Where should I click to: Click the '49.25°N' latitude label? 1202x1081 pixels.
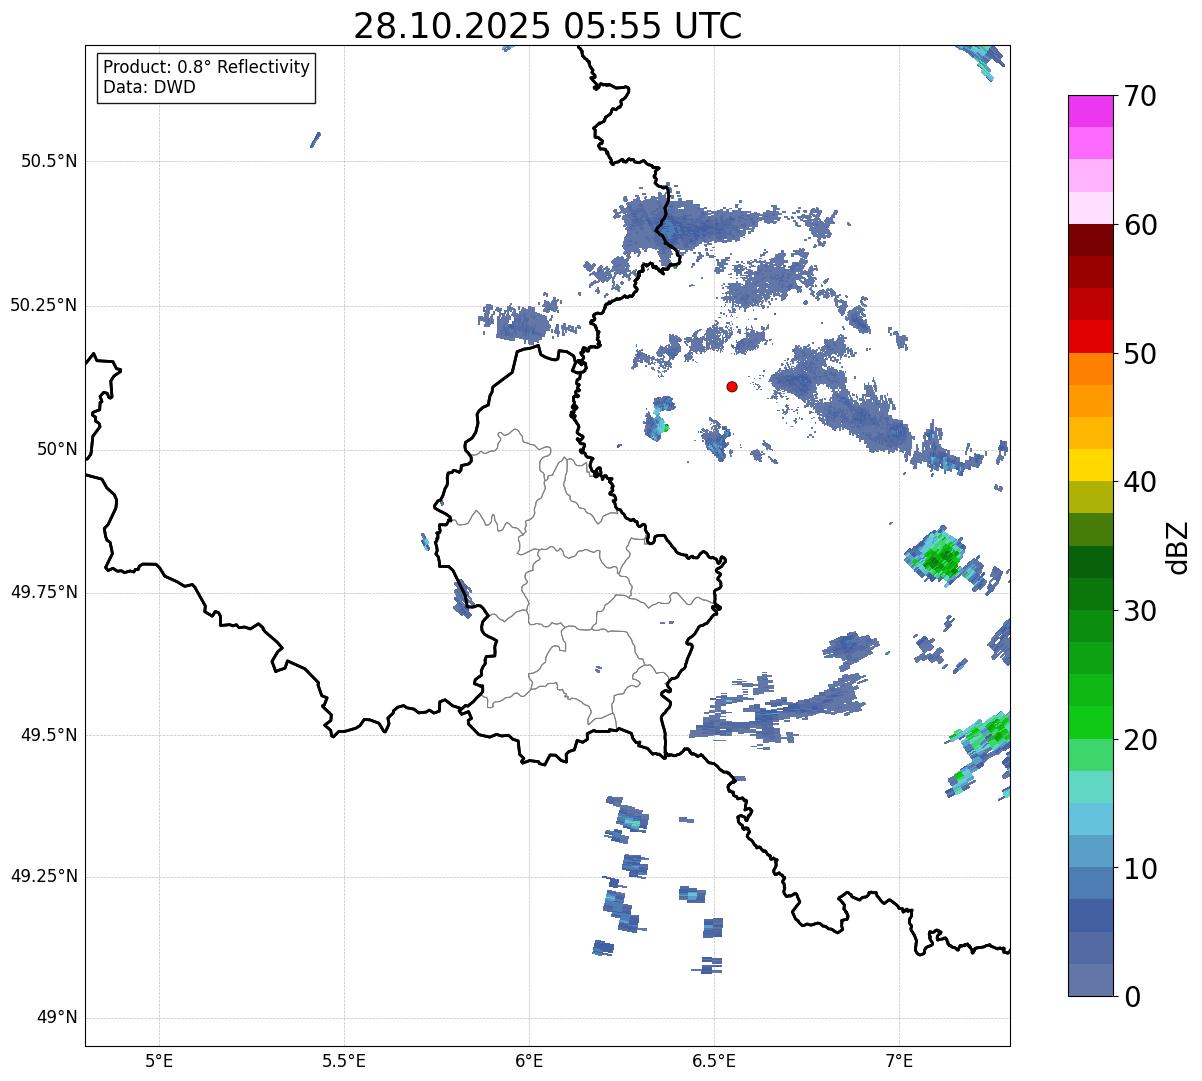43,876
